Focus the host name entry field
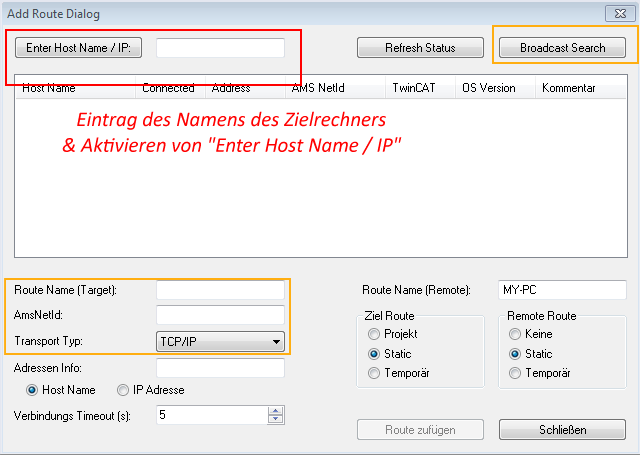The image size is (640, 455). coord(220,48)
